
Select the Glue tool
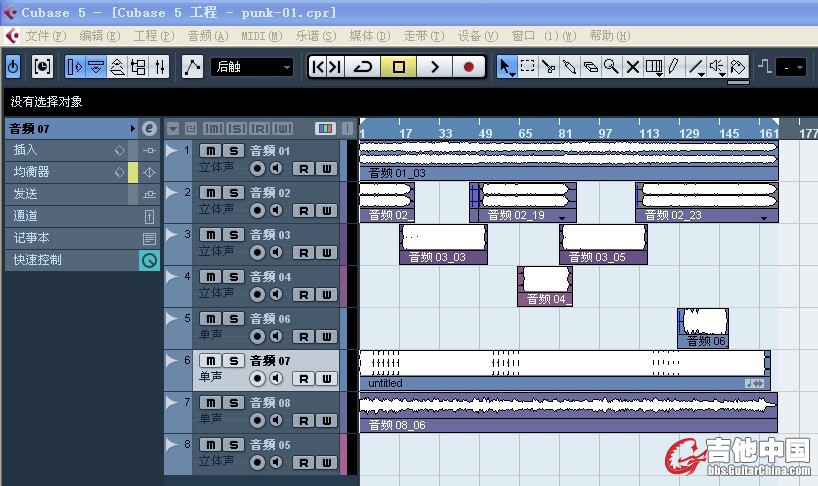pos(569,67)
